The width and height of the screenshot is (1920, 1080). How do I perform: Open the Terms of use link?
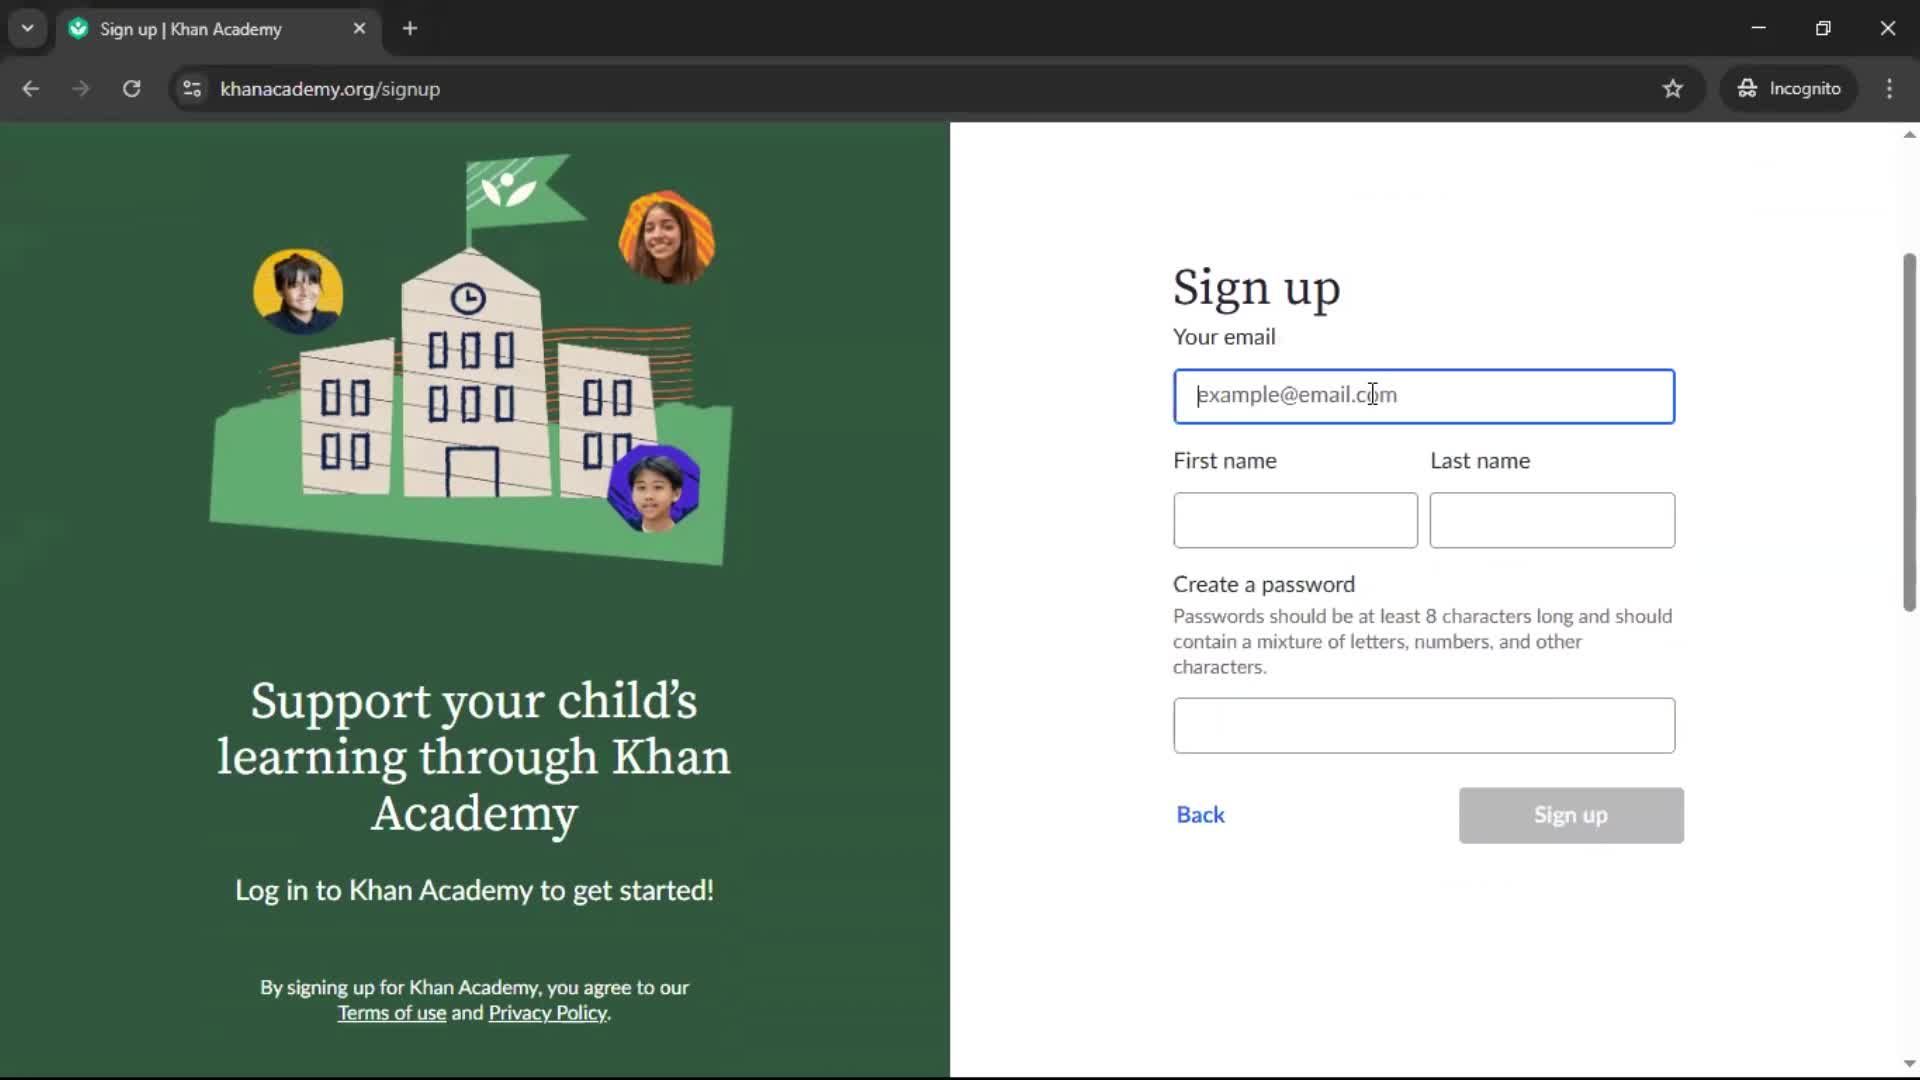coord(392,1013)
